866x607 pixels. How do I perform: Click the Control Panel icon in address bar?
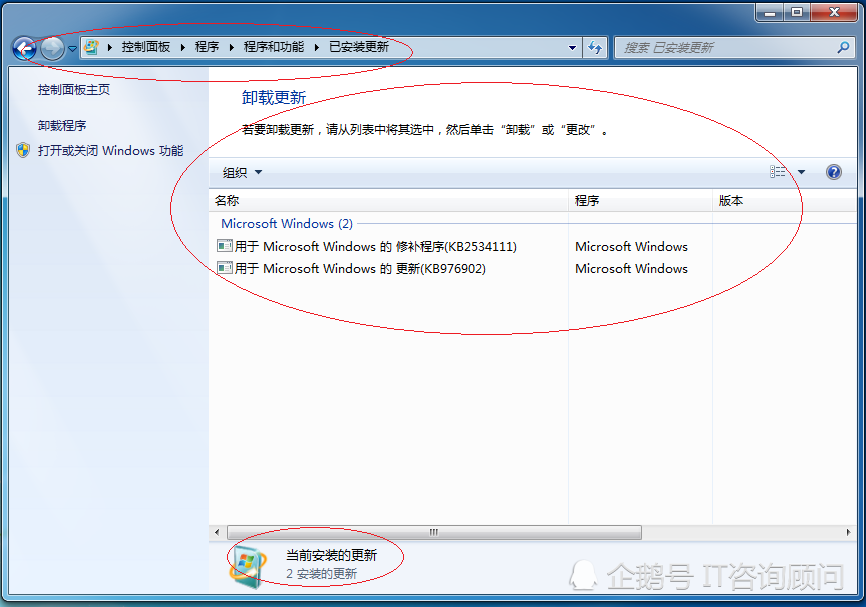(x=92, y=47)
